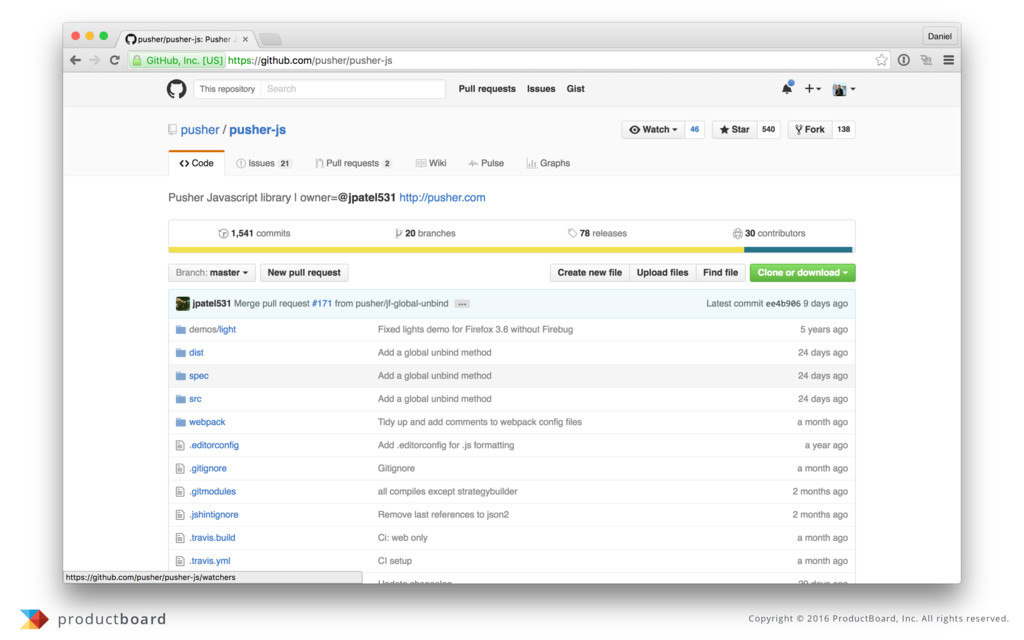1024x640 pixels.
Task: View the 1,541 commits
Action: (255, 234)
